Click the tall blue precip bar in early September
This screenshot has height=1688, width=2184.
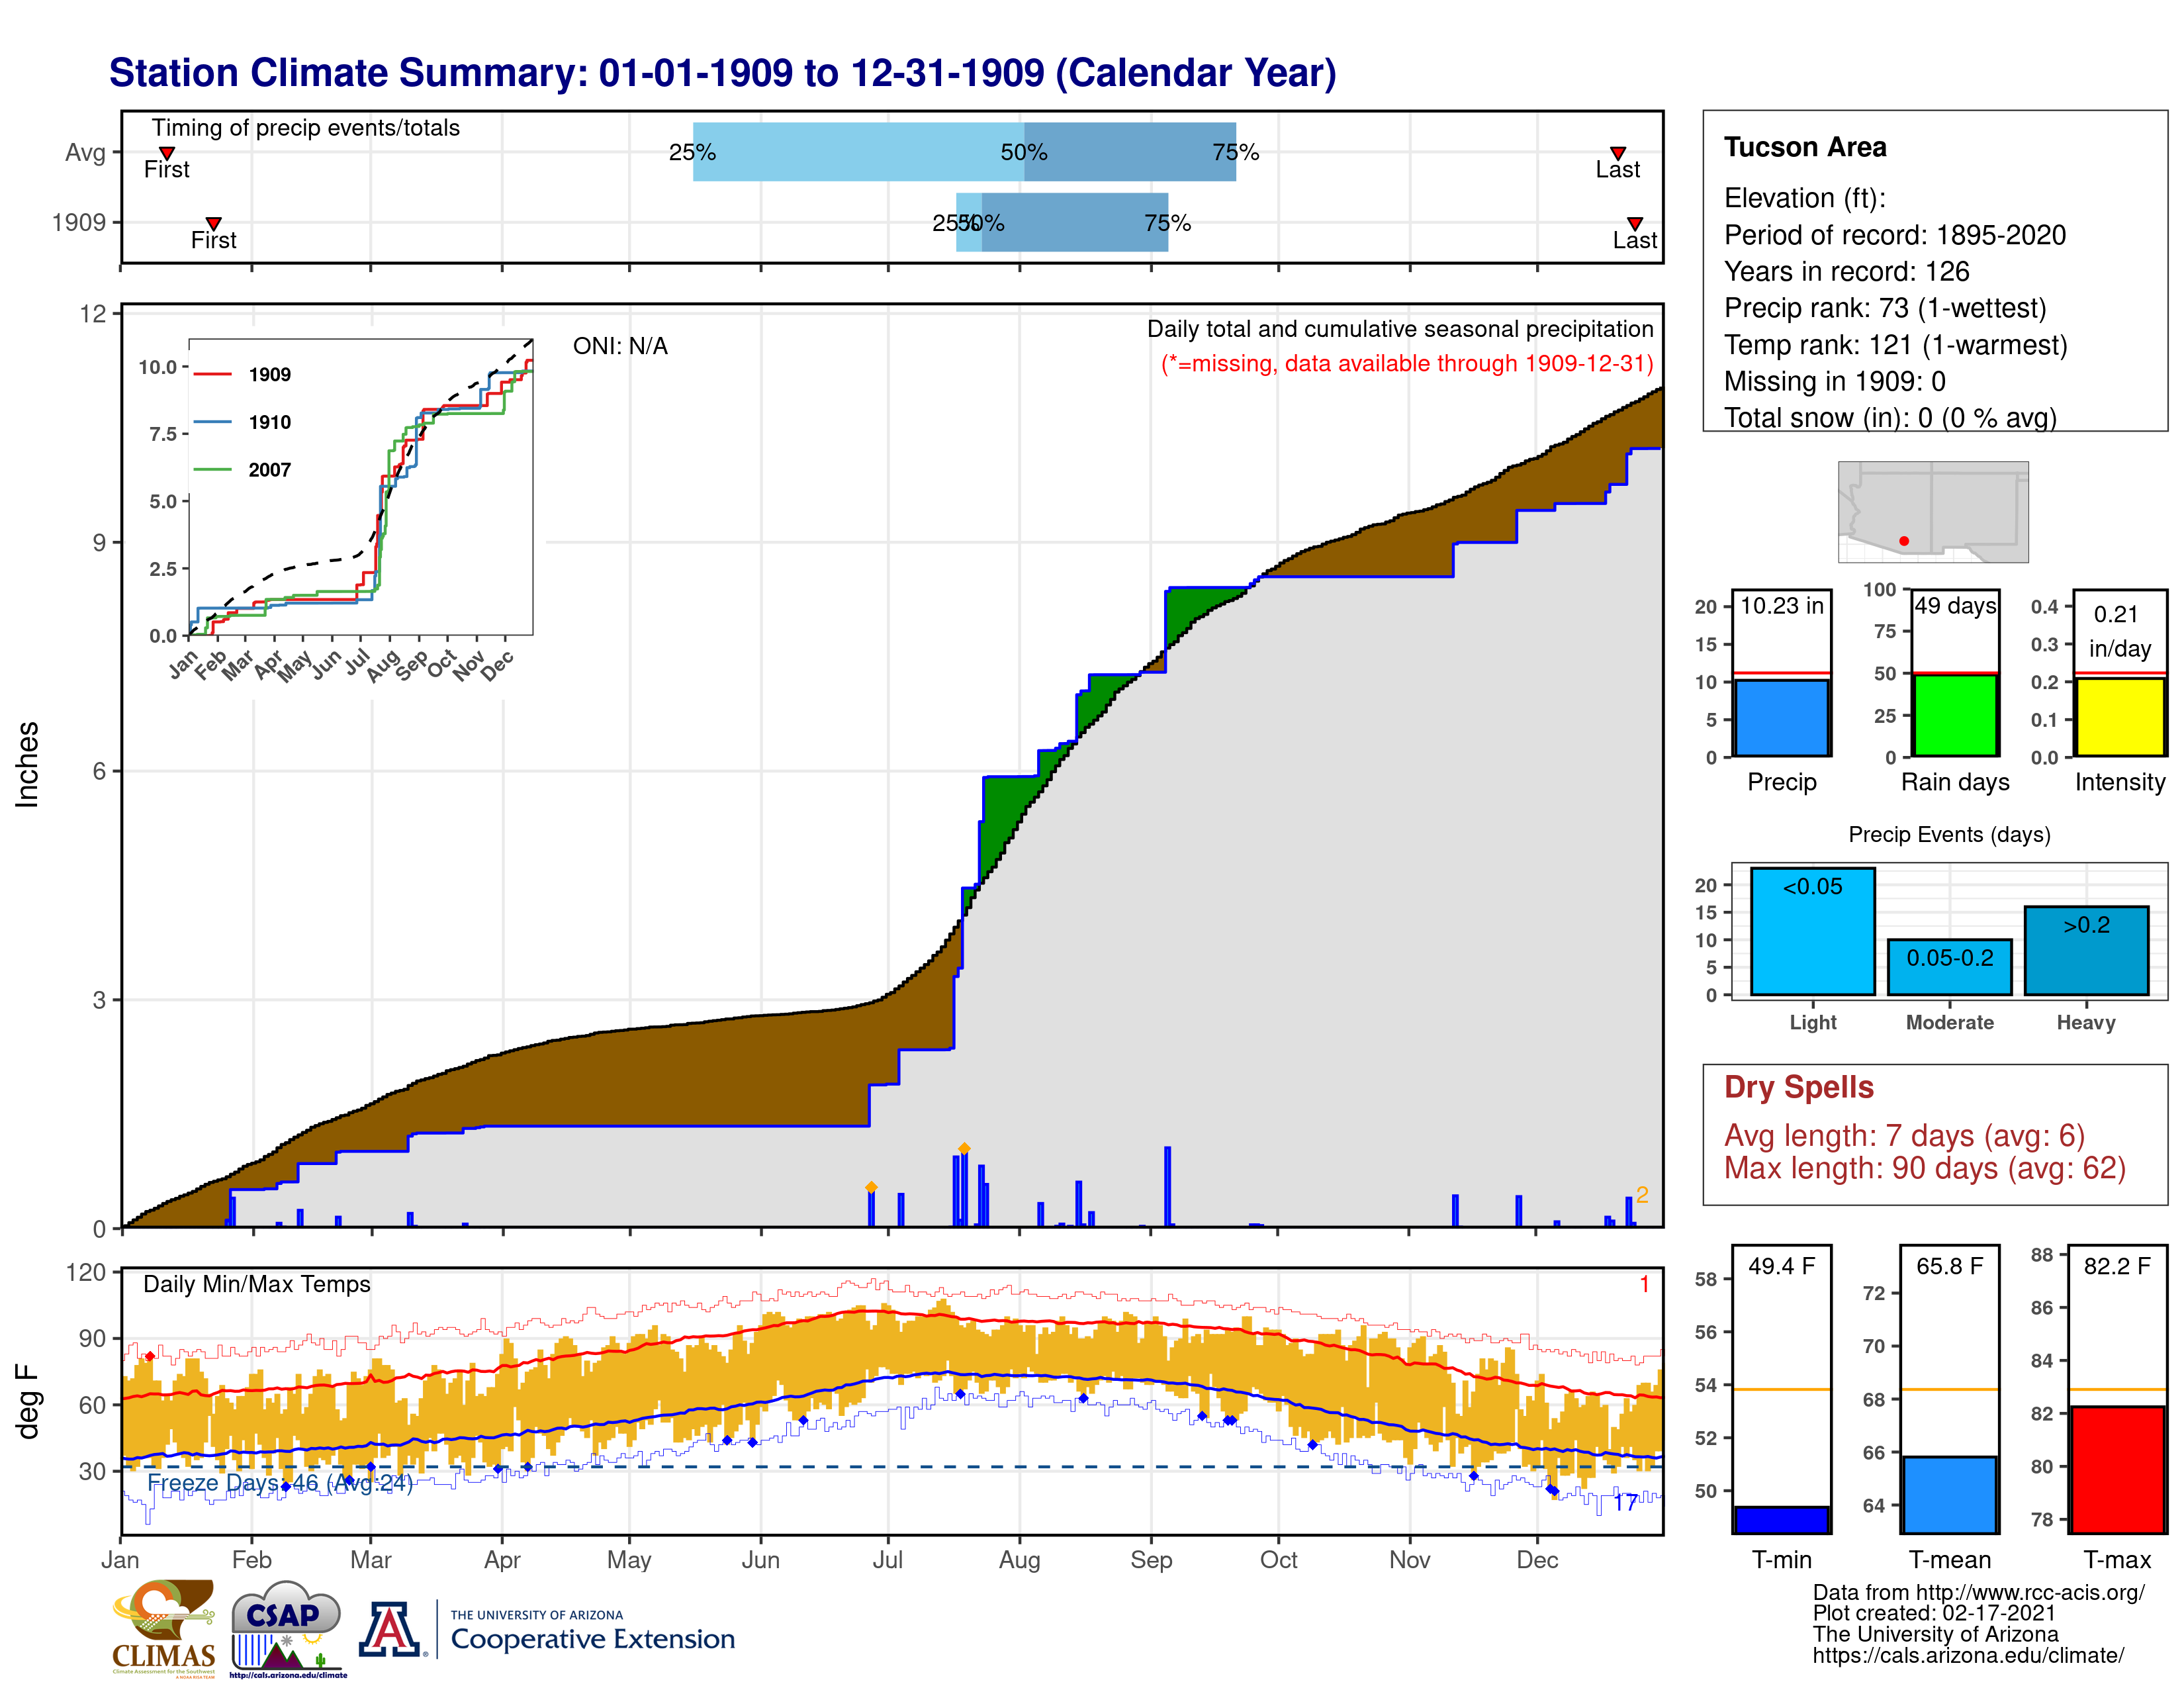pyautogui.click(x=1167, y=1186)
